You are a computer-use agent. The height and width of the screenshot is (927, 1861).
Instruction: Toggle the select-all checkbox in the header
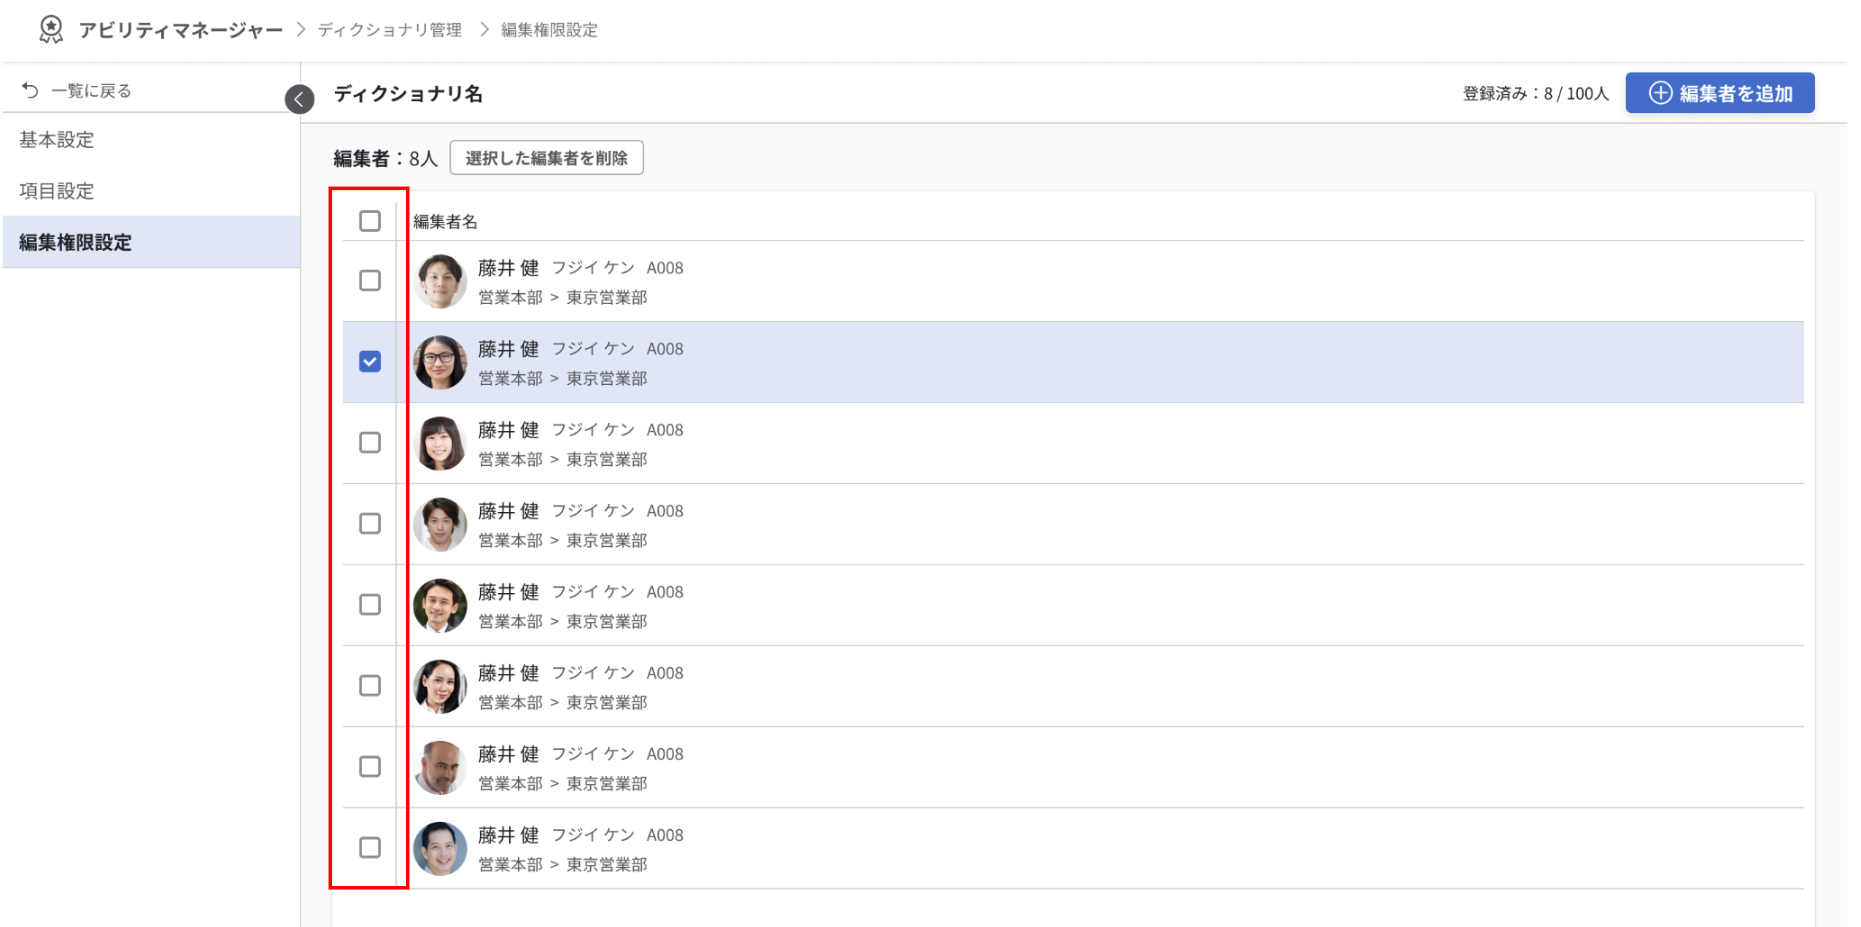pyautogui.click(x=371, y=220)
